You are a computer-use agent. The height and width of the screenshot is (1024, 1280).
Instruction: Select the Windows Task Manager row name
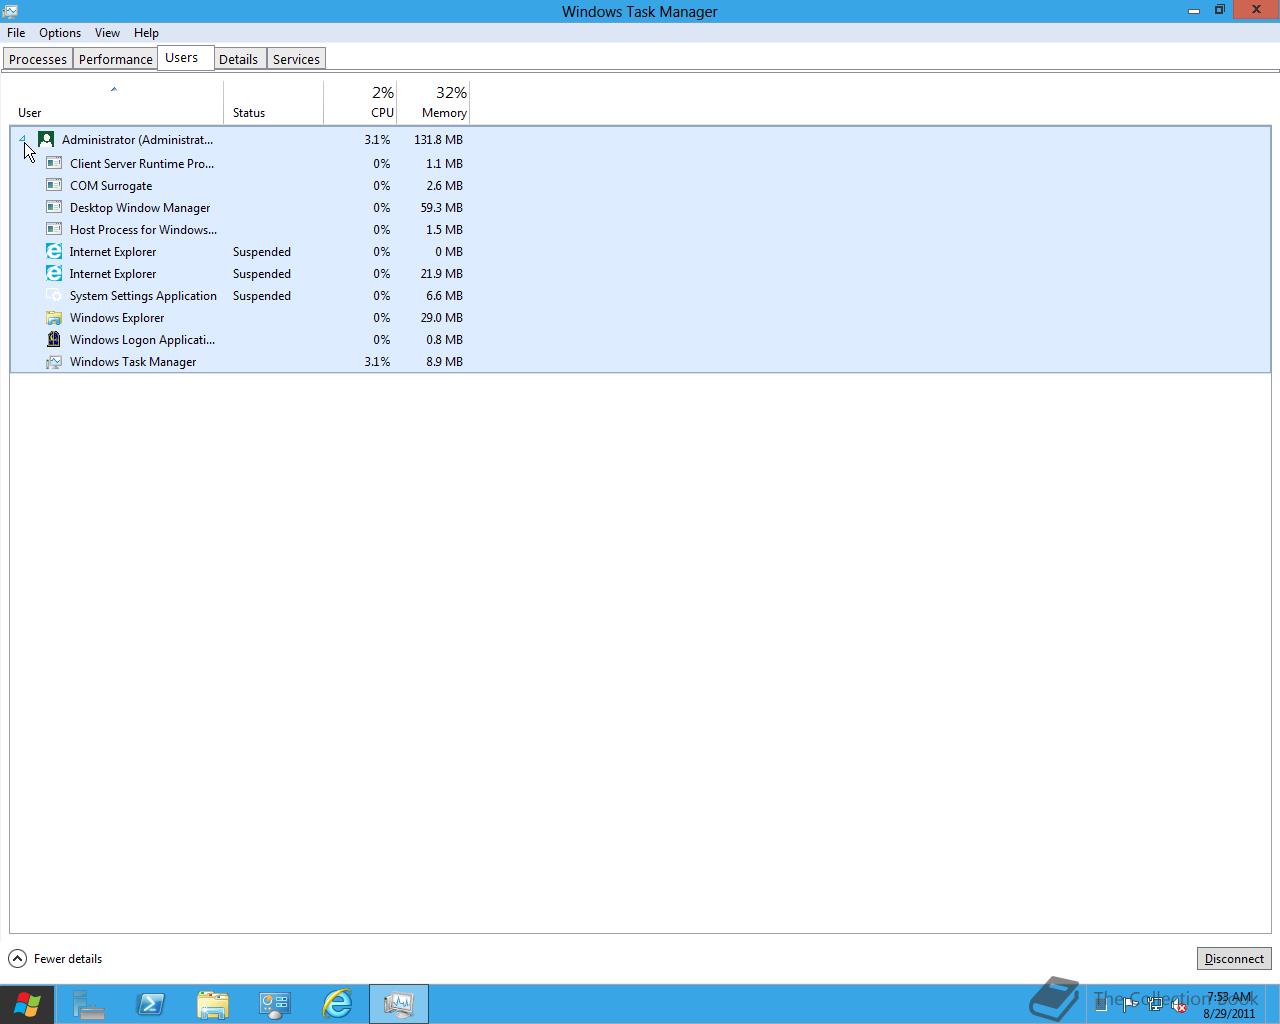point(133,361)
